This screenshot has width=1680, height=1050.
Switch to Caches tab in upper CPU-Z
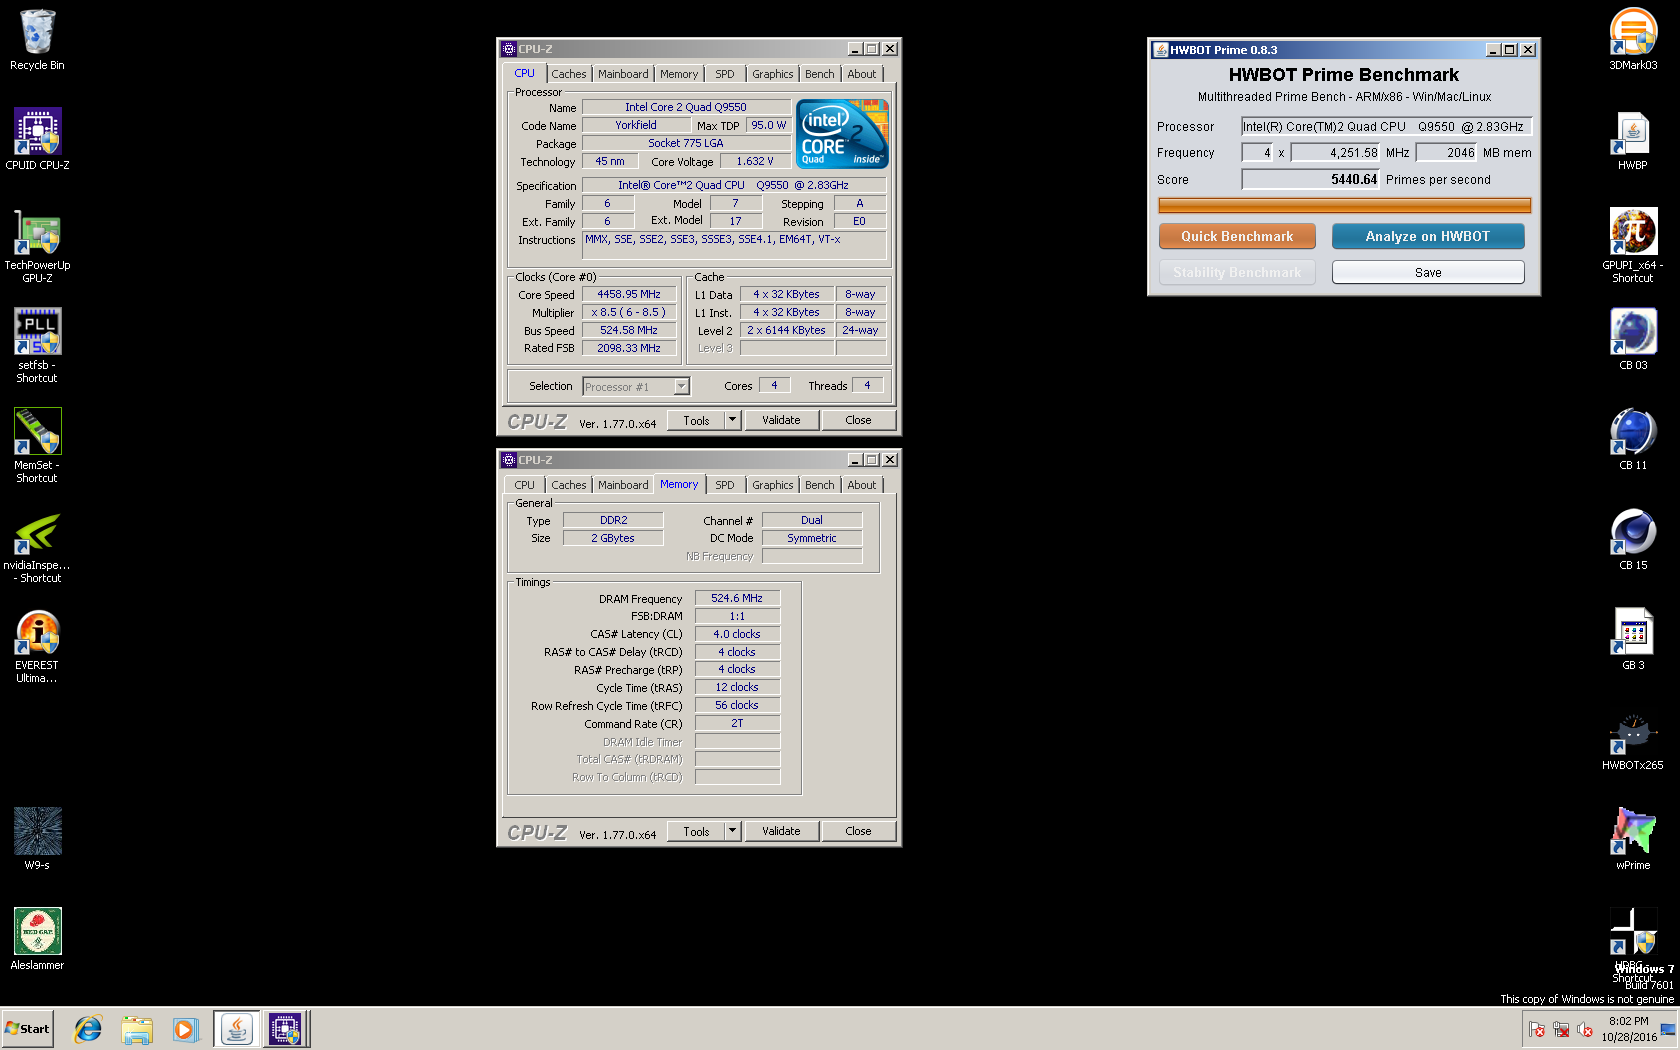568,74
